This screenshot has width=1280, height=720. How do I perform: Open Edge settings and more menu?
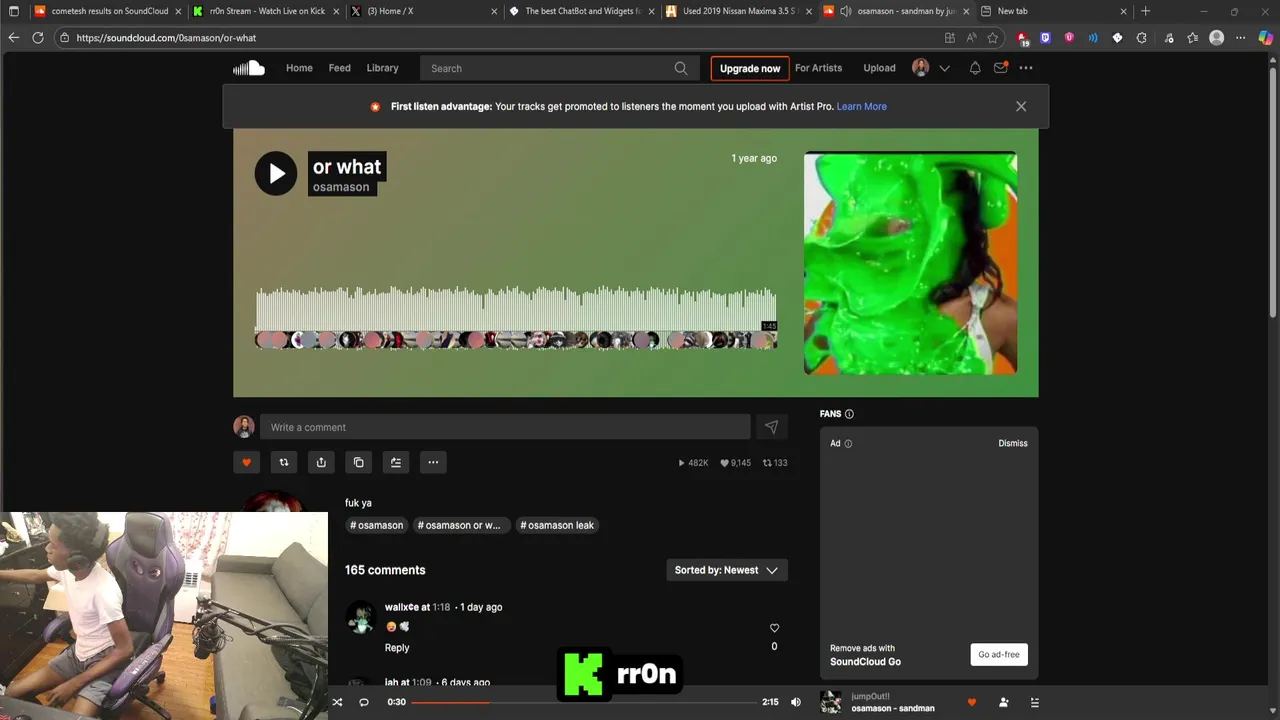[x=1241, y=38]
